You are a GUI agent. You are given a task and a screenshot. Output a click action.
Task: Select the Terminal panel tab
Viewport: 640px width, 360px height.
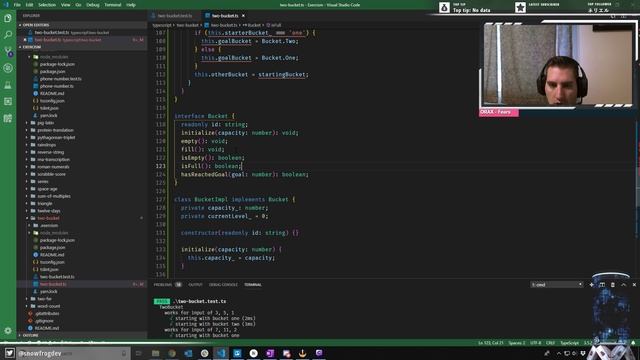point(253,284)
